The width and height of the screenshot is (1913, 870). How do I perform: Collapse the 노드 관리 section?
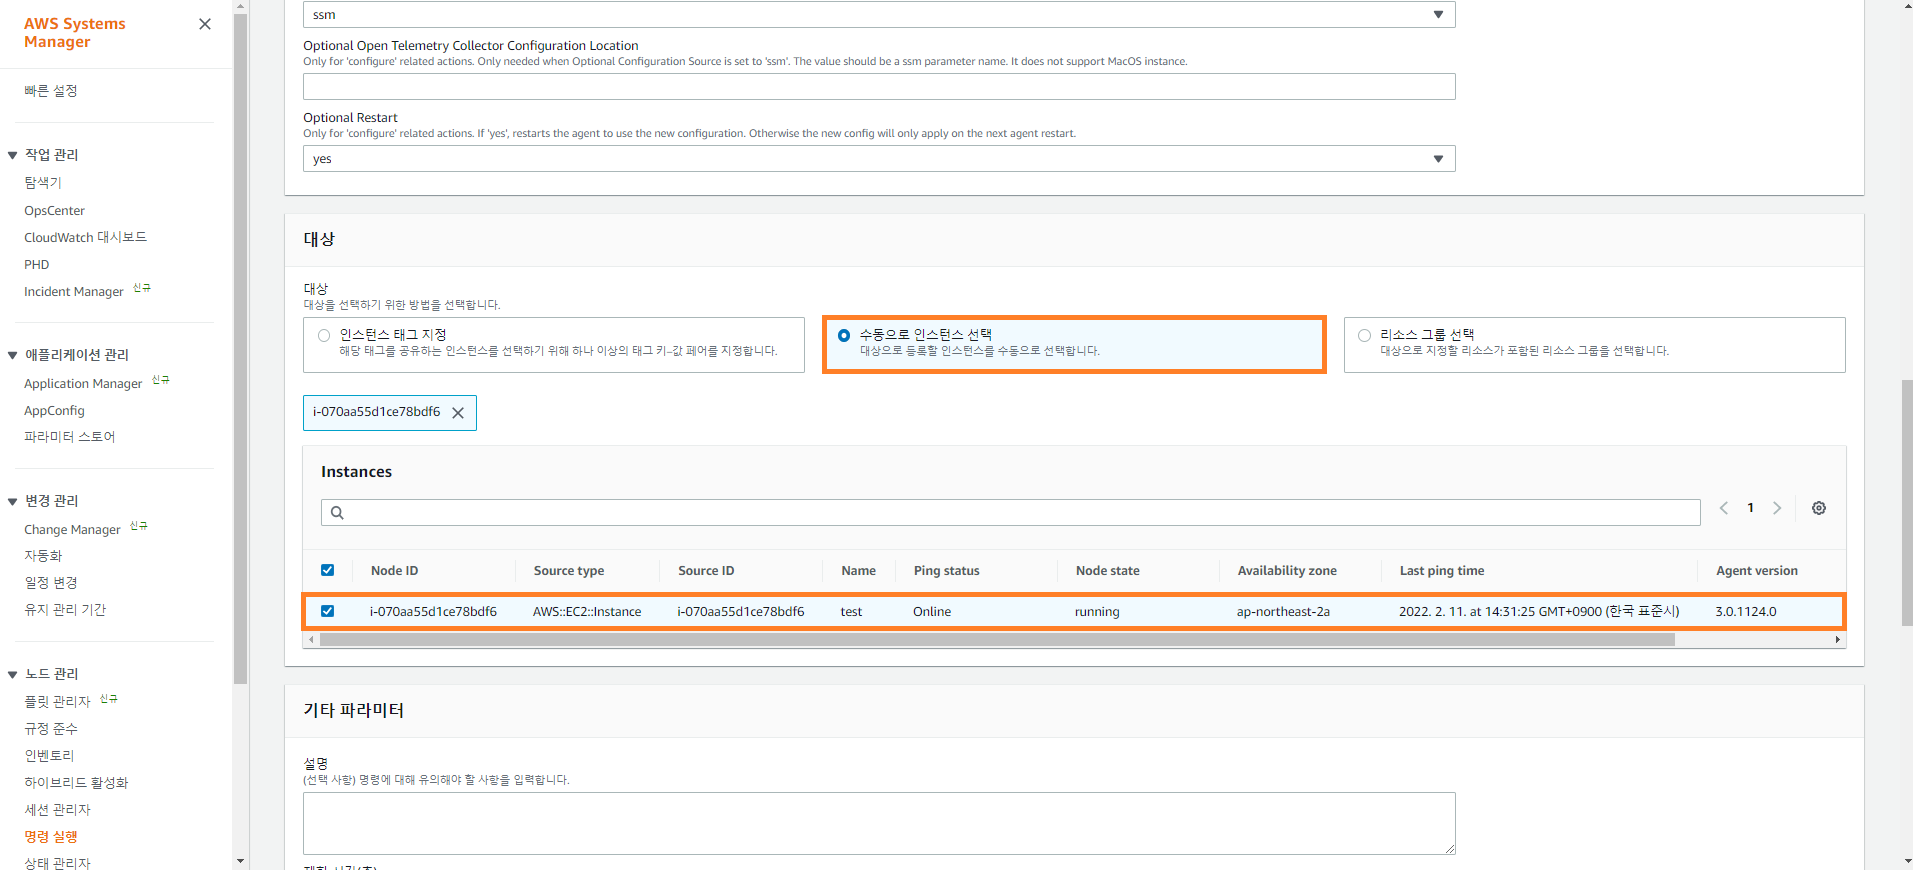(12, 674)
